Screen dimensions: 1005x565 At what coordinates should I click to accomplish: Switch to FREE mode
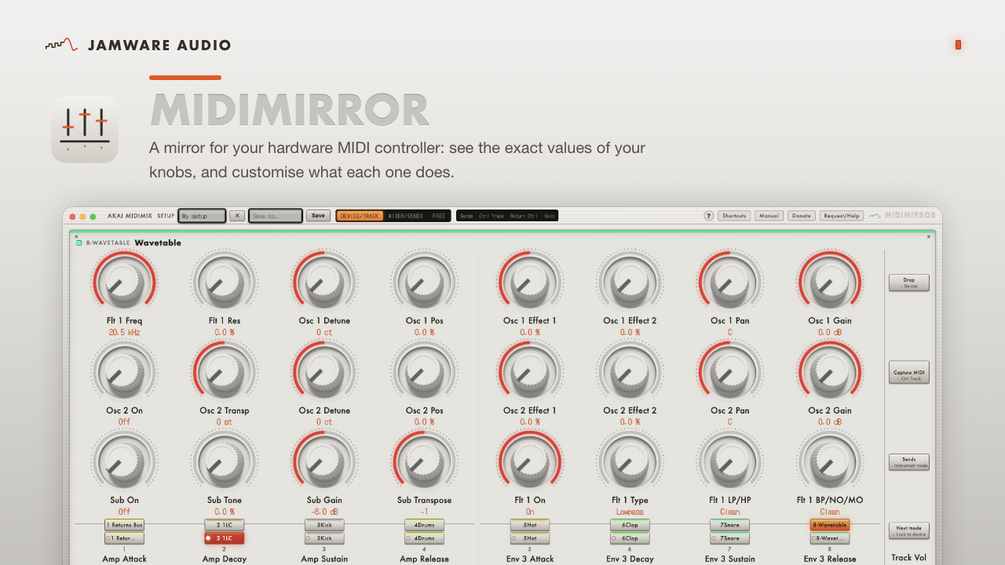[438, 216]
